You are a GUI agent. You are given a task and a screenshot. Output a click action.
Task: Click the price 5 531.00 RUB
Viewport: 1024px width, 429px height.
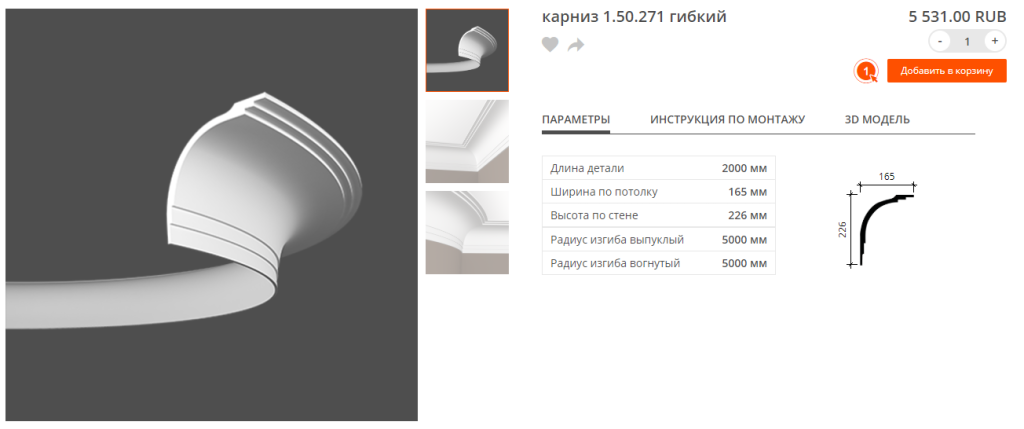[957, 18]
